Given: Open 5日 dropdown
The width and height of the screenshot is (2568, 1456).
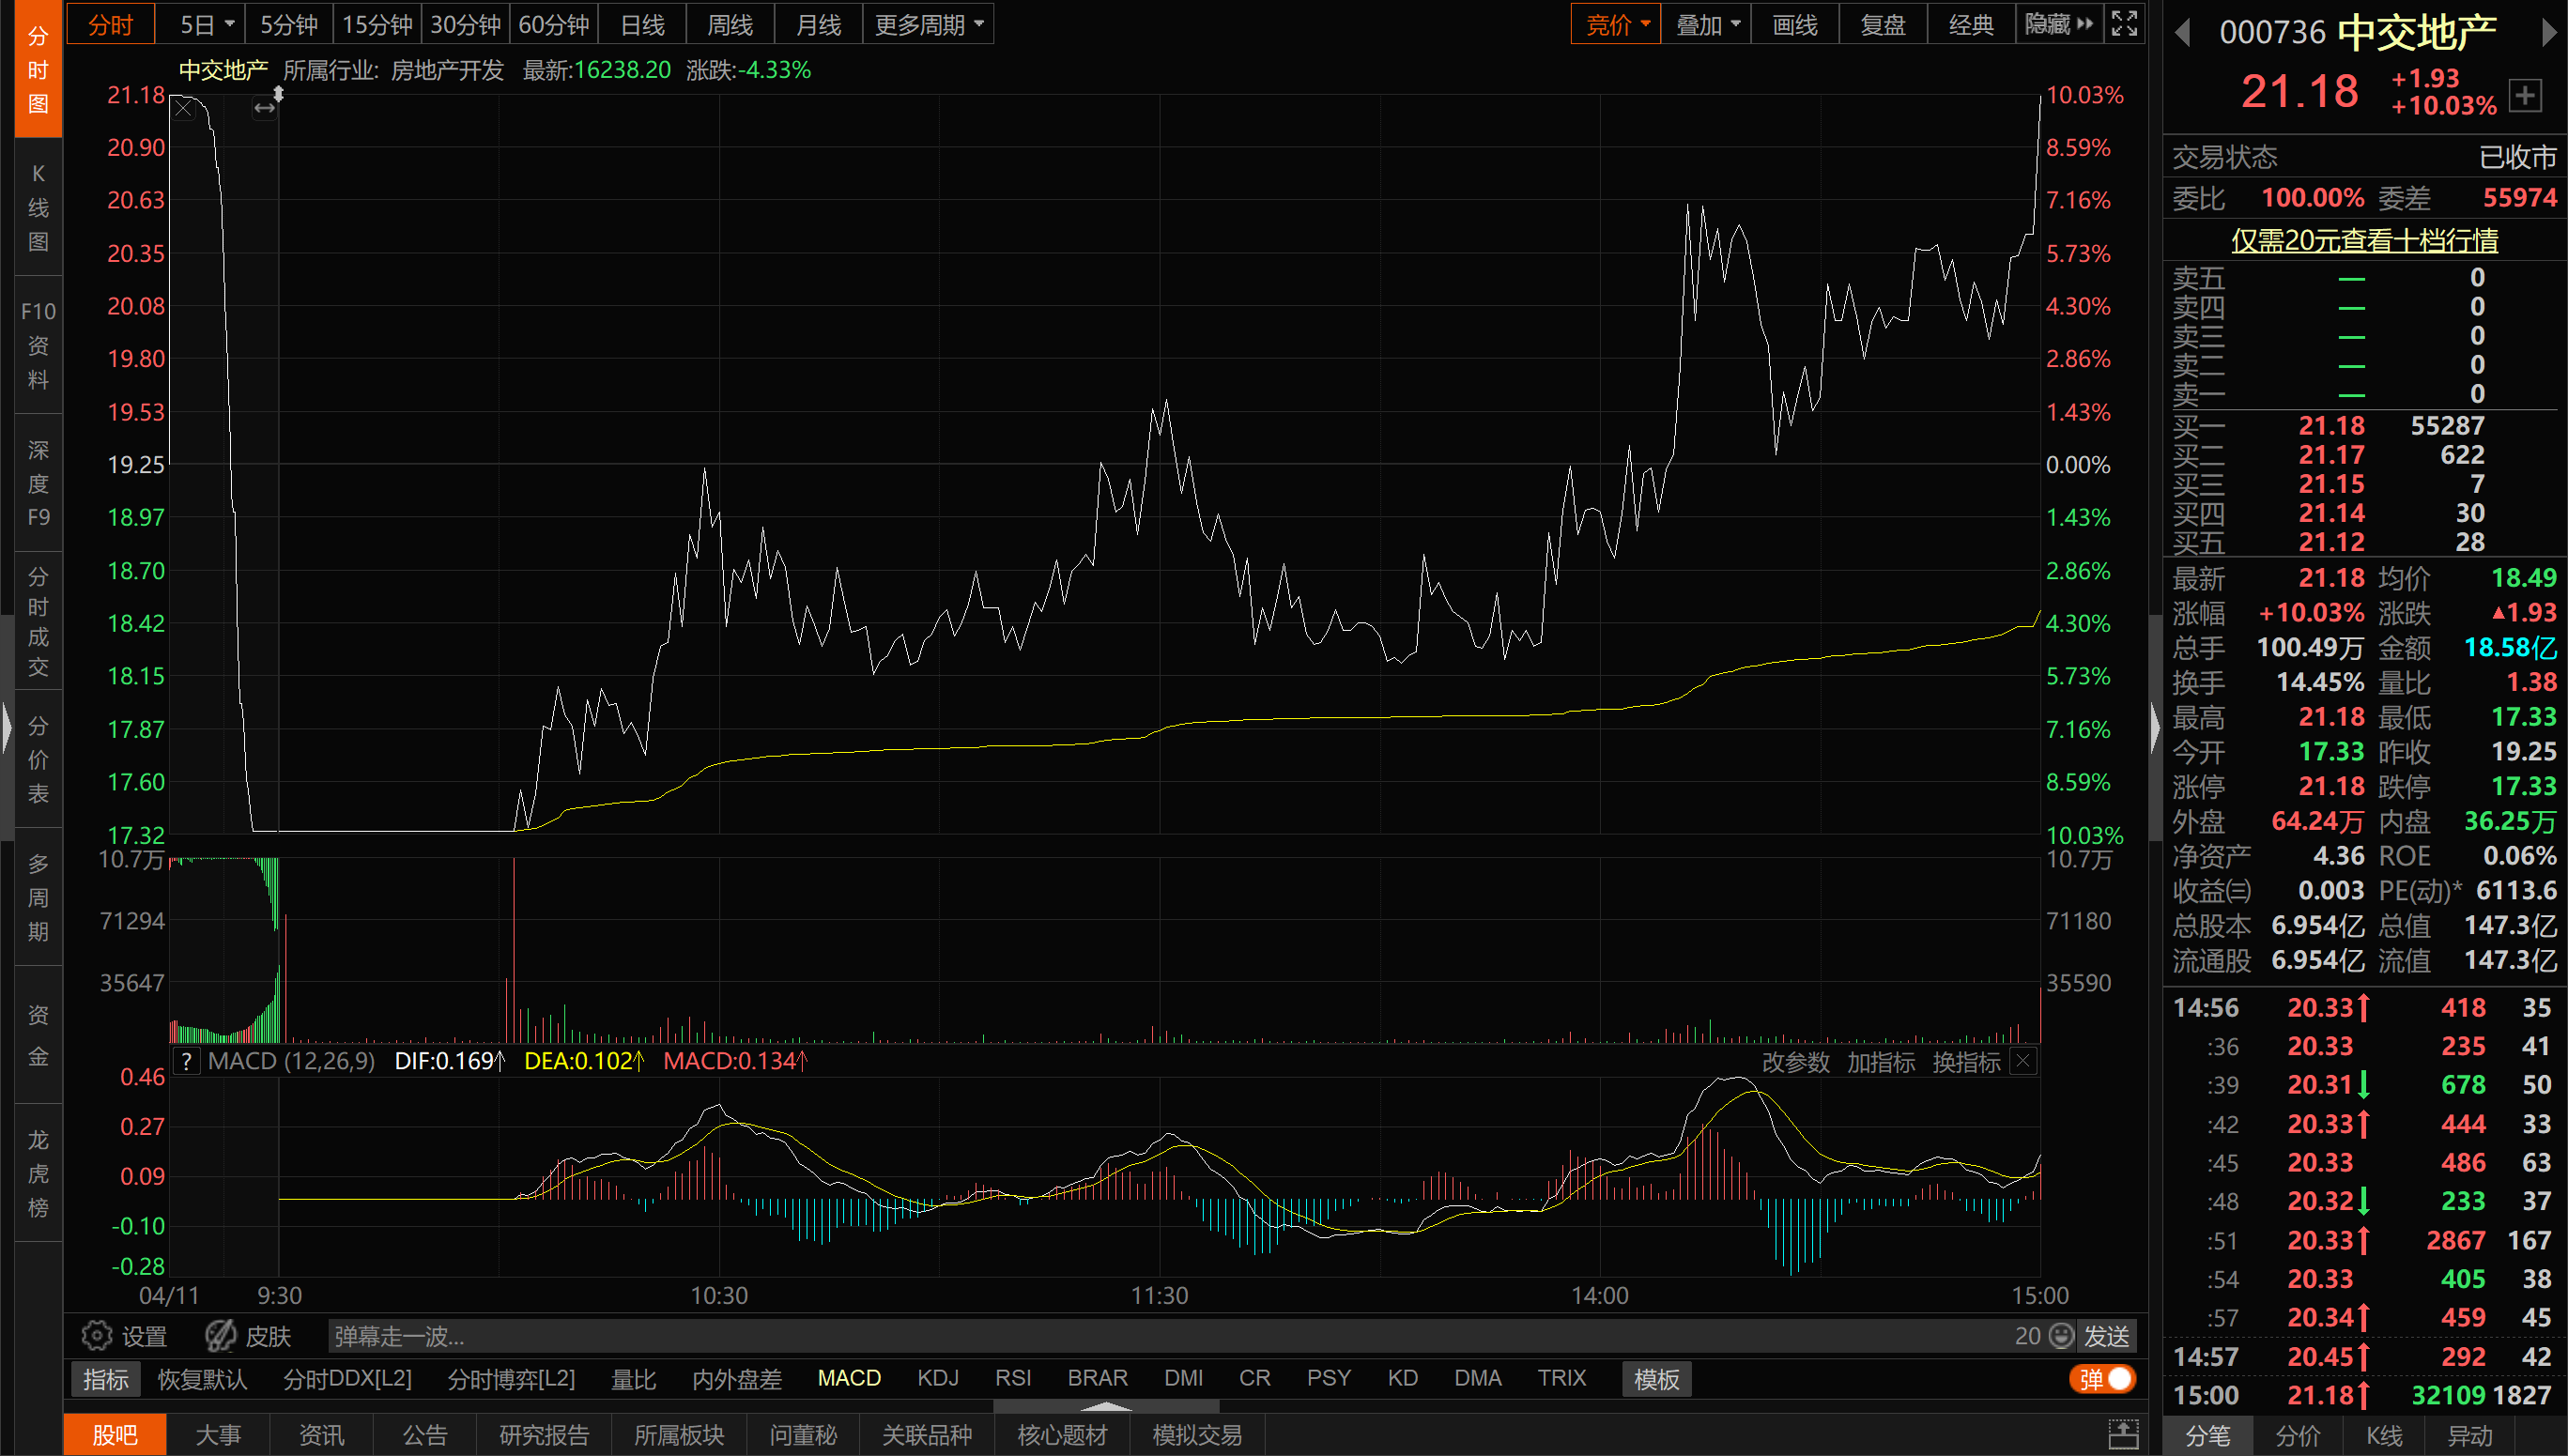Looking at the screenshot, I should [x=208, y=24].
